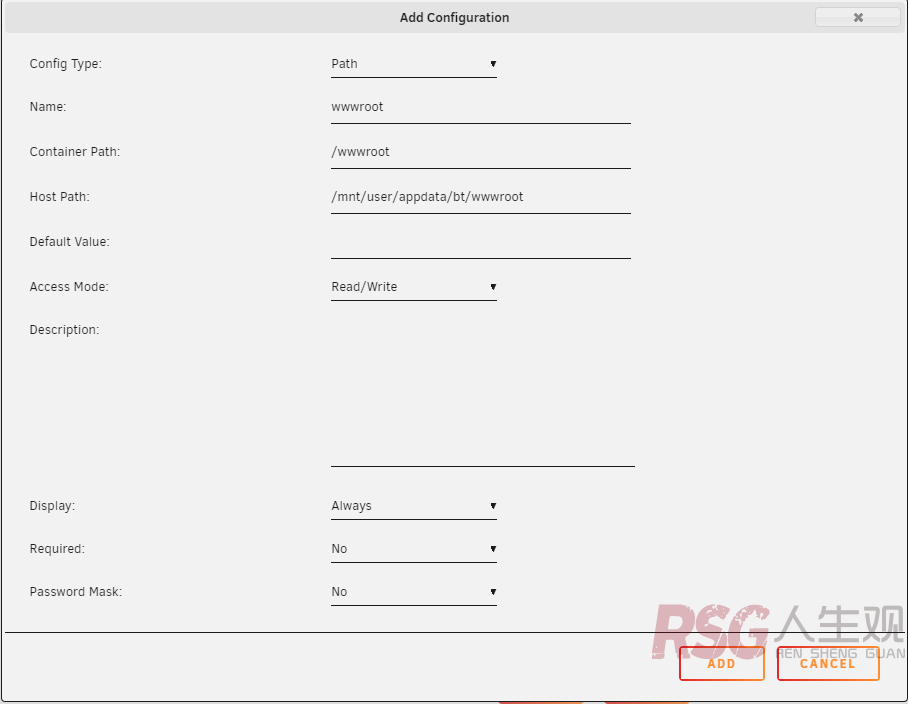The height and width of the screenshot is (704, 908).
Task: Click the Password Mask label
Action: [76, 592]
